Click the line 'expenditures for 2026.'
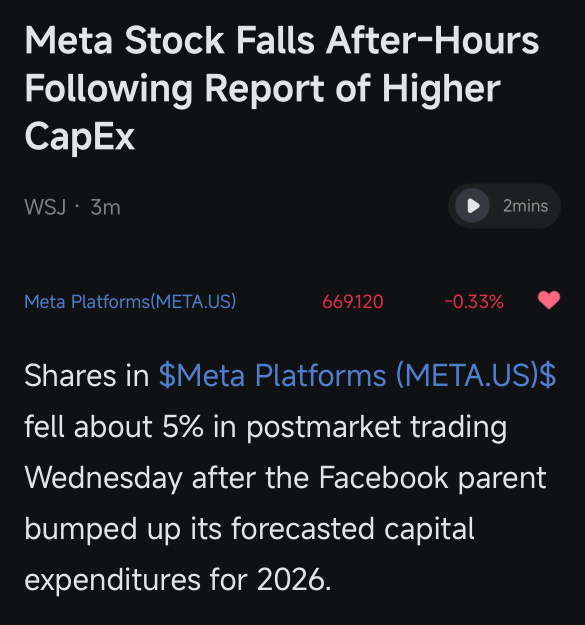Viewport: 585px width, 625px height. point(178,580)
